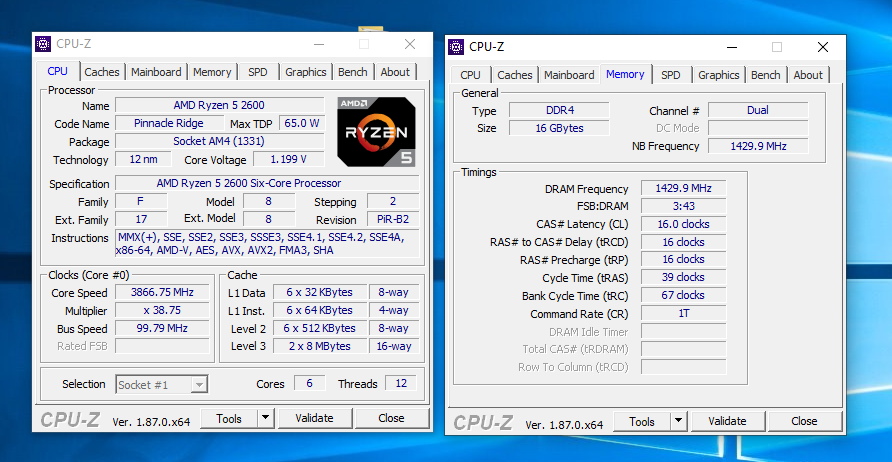Click Code Name value Pinnacle Ridge
The width and height of the screenshot is (892, 462).
click(171, 123)
